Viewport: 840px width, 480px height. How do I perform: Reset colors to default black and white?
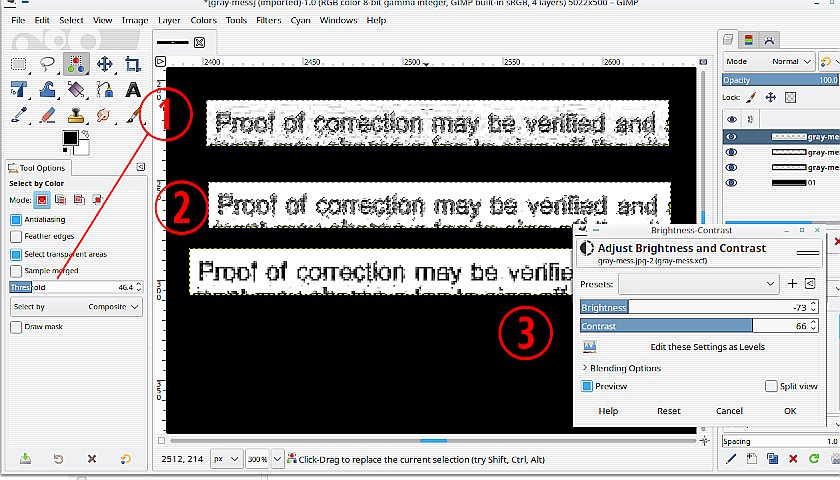click(x=66, y=153)
